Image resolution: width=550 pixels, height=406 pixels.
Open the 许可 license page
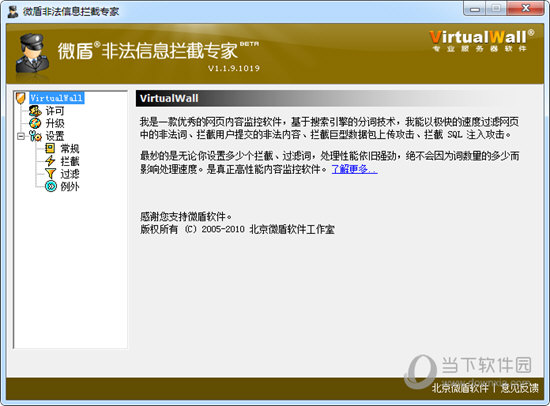[55, 111]
